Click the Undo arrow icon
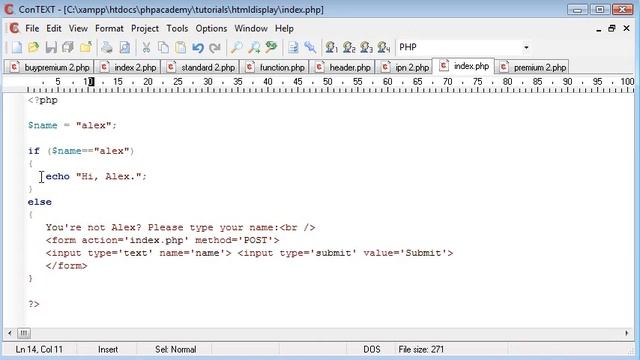This screenshot has width=640, height=360. pyautogui.click(x=198, y=47)
